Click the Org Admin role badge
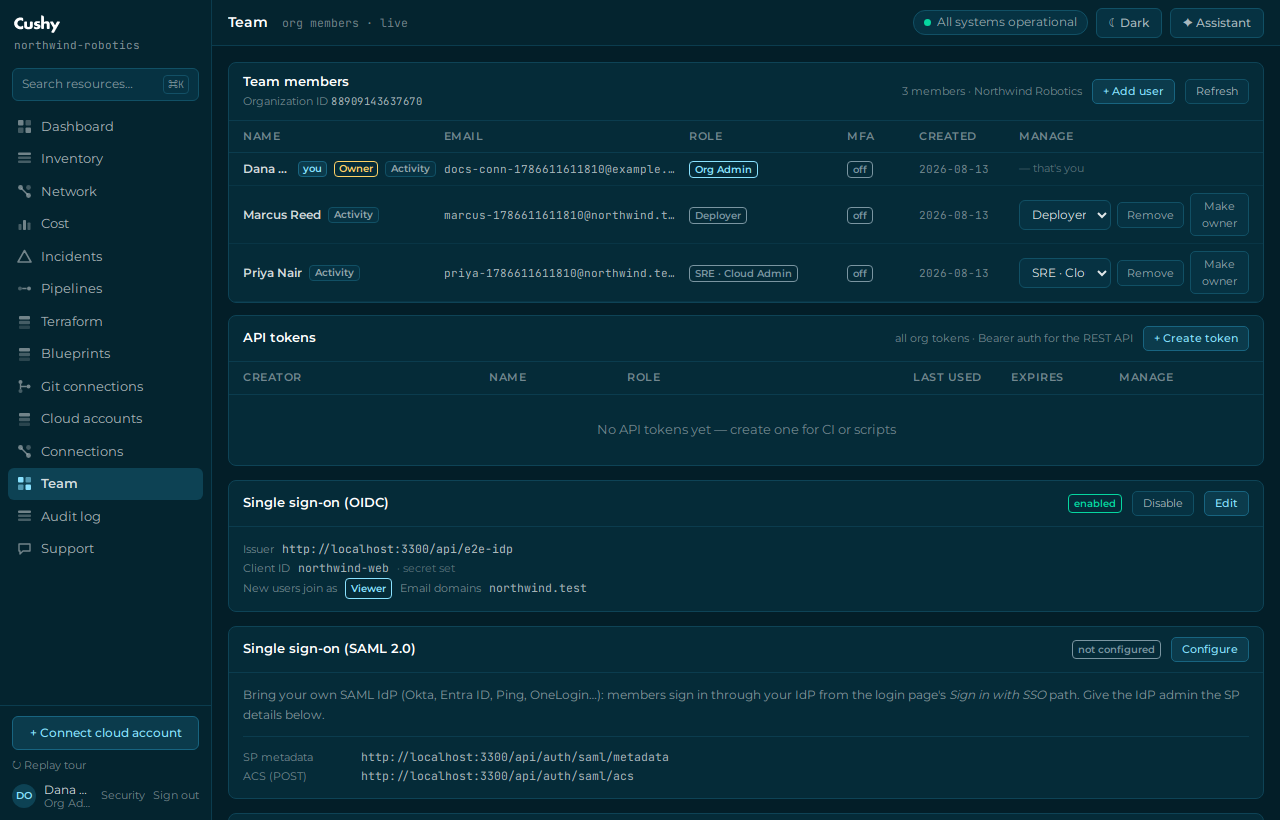The width and height of the screenshot is (1280, 820). [x=723, y=169]
